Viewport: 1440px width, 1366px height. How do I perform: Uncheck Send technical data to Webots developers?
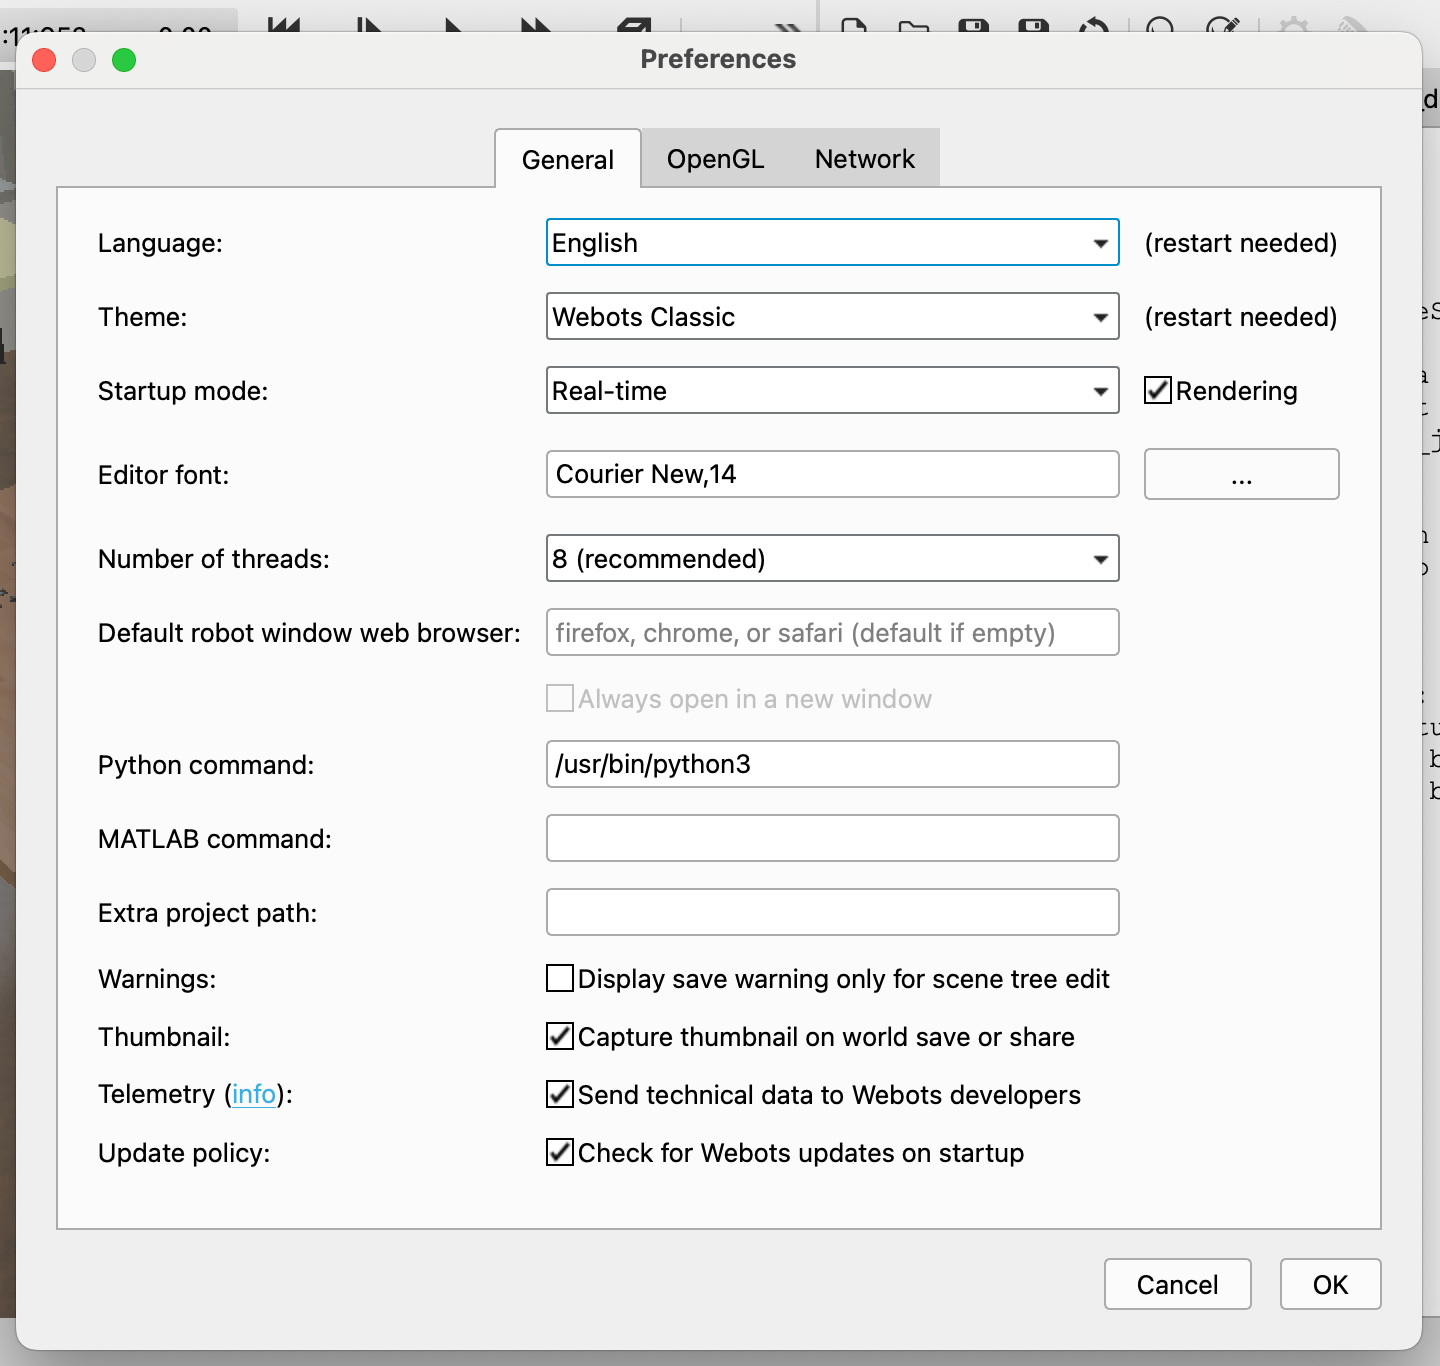(560, 1094)
